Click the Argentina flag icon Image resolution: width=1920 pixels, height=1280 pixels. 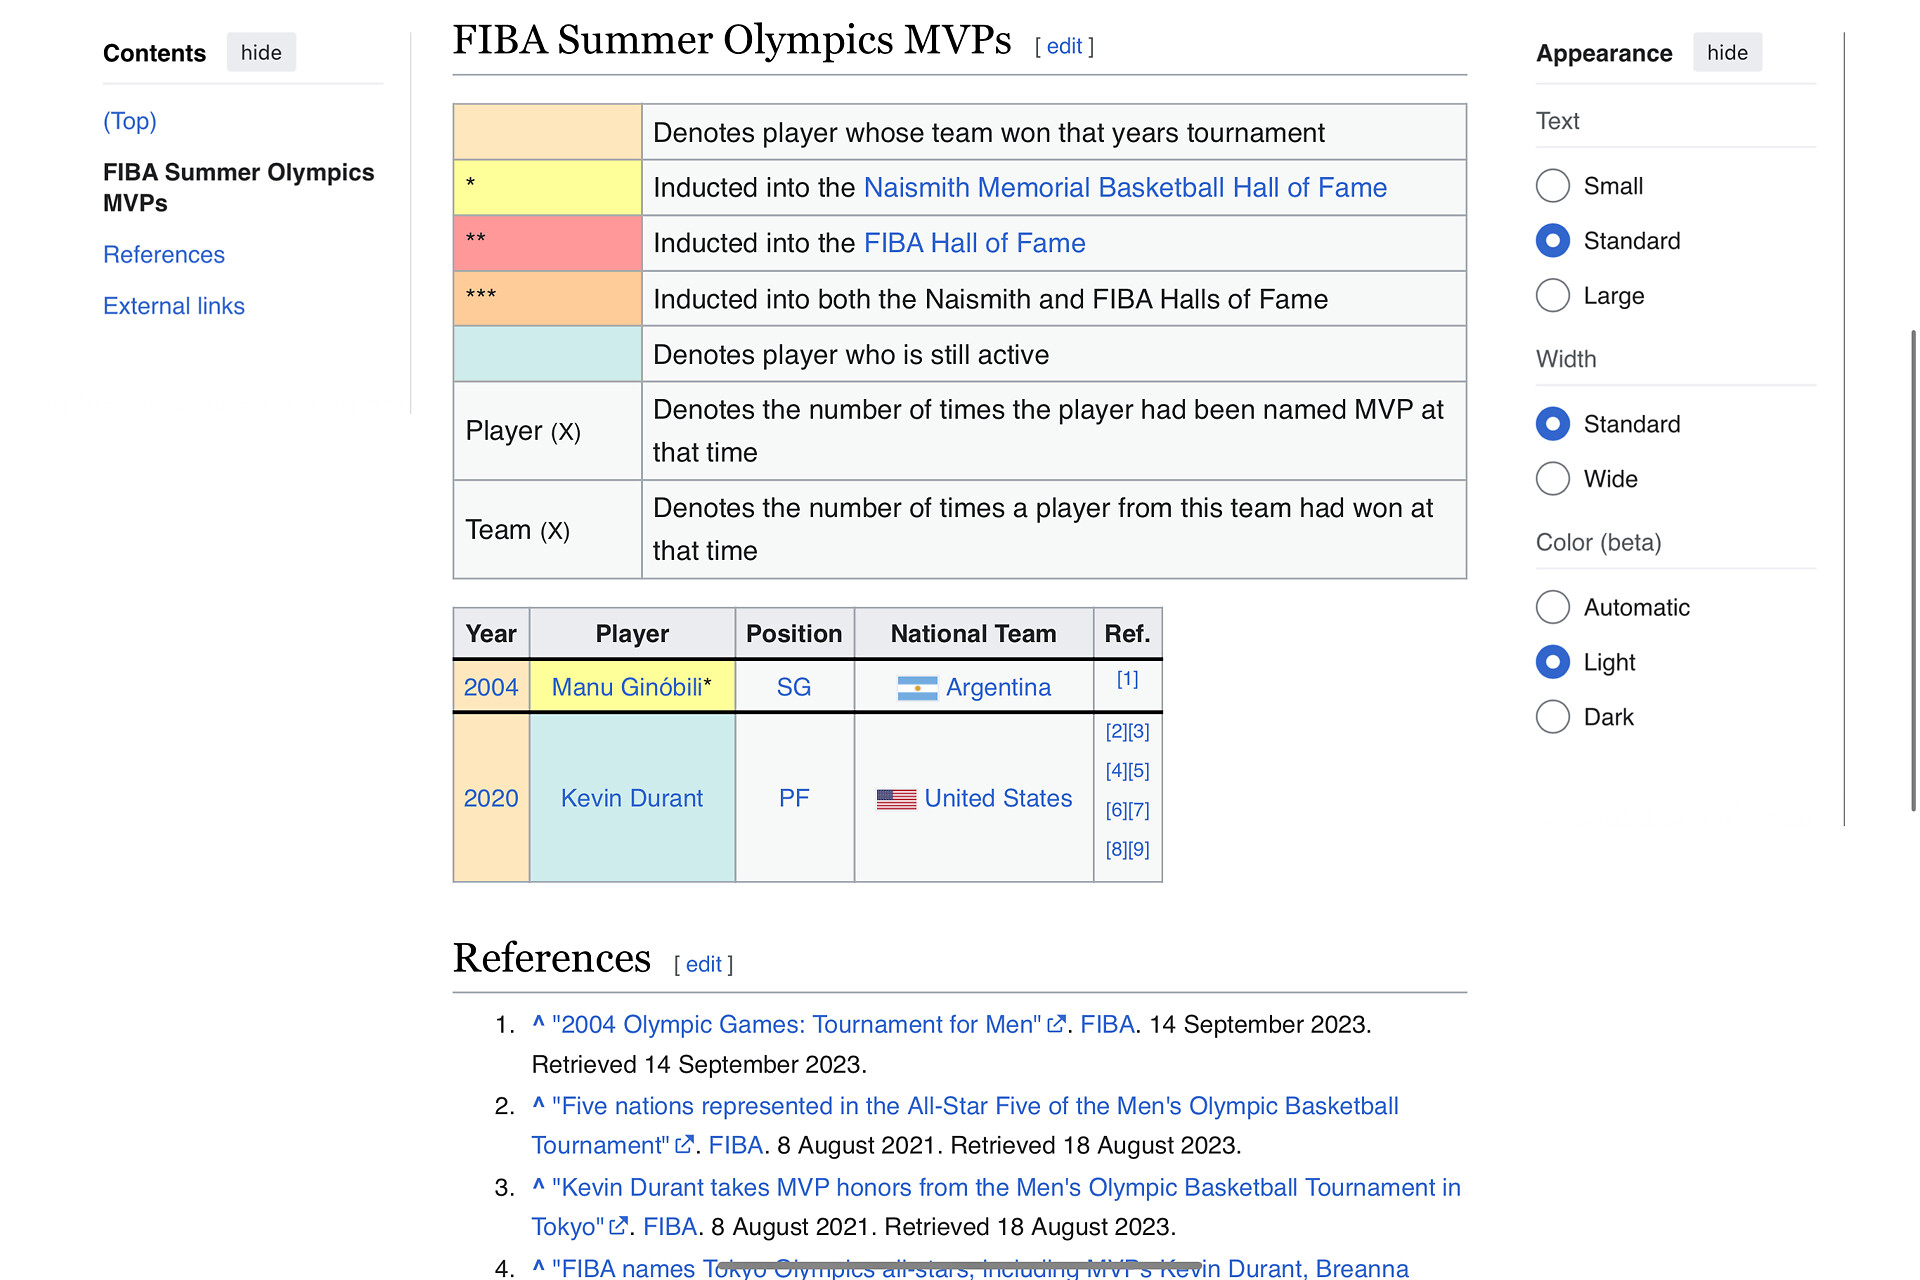pos(917,688)
